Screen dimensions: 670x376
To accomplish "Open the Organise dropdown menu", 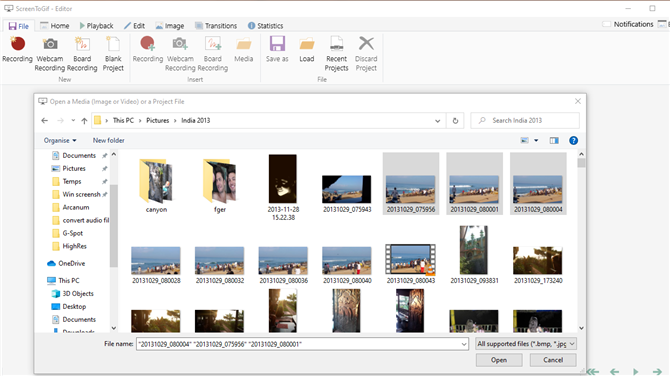I will 60,141.
